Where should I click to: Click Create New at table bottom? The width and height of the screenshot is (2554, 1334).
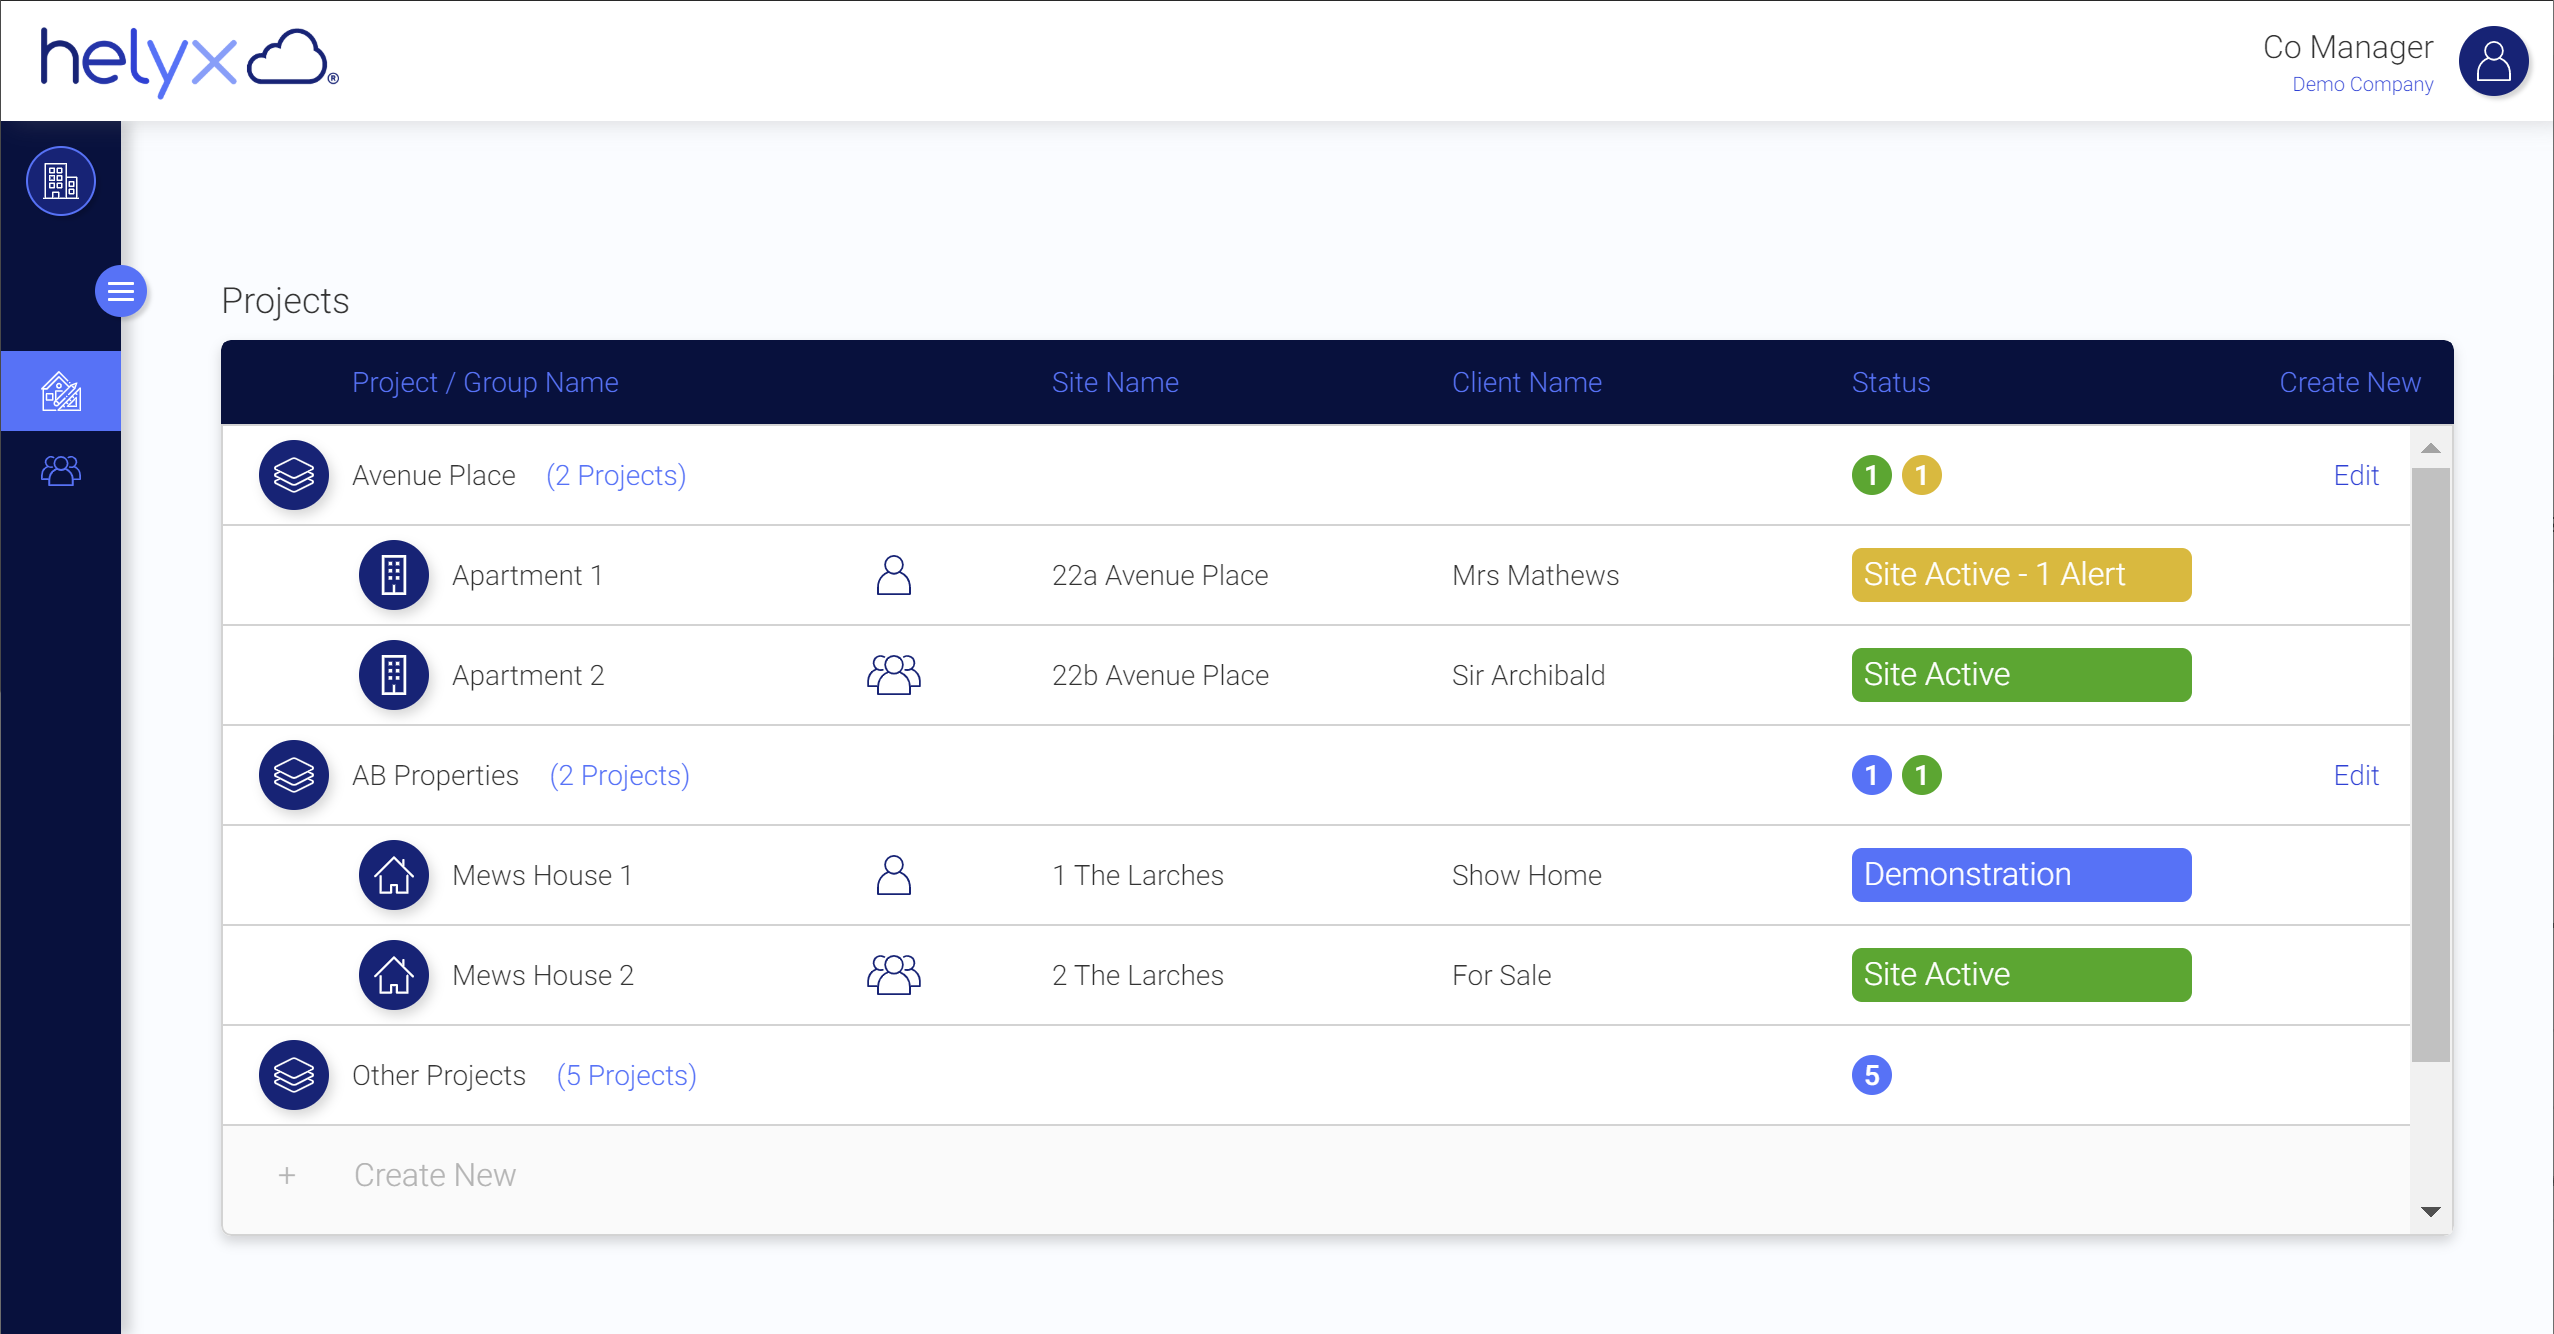[435, 1175]
